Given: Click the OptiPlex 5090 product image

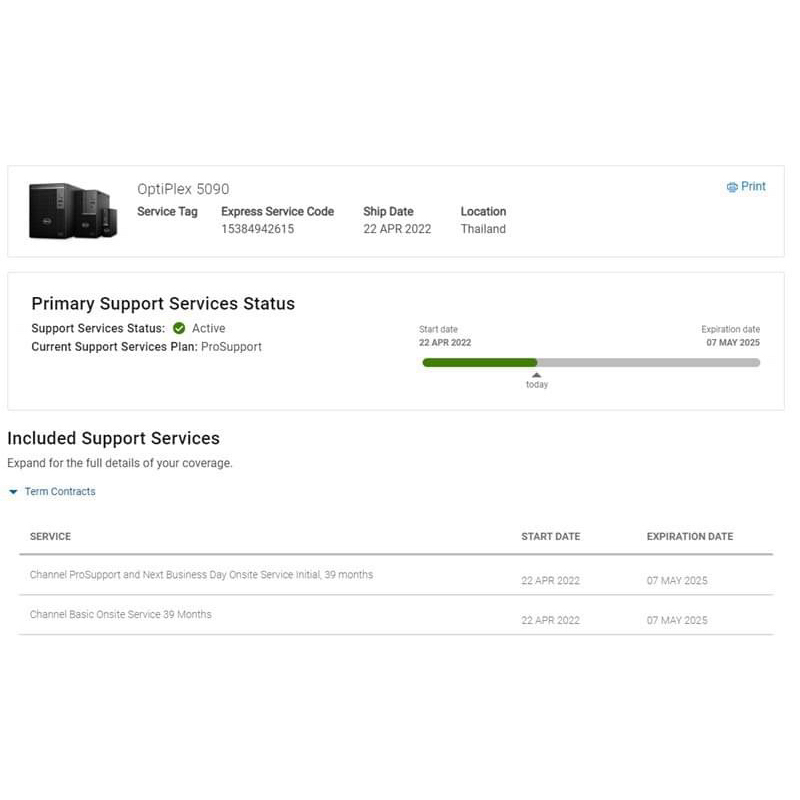Looking at the screenshot, I should click(x=72, y=211).
